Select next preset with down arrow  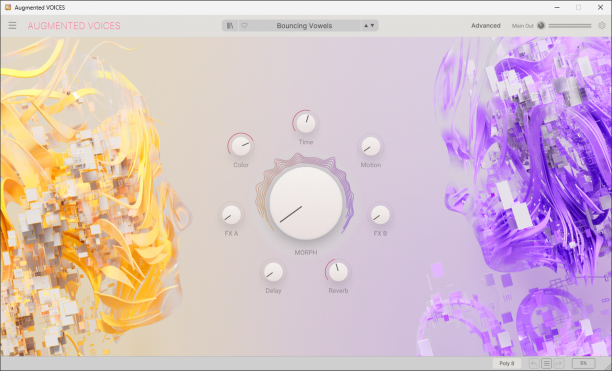coord(372,26)
